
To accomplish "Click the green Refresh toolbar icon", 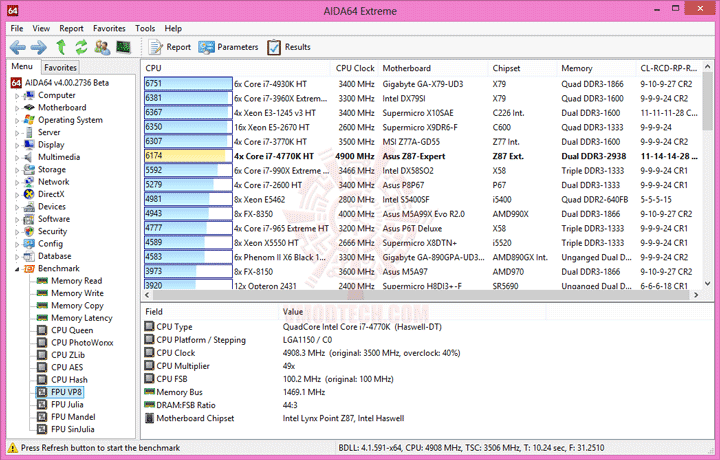I will pyautogui.click(x=81, y=47).
